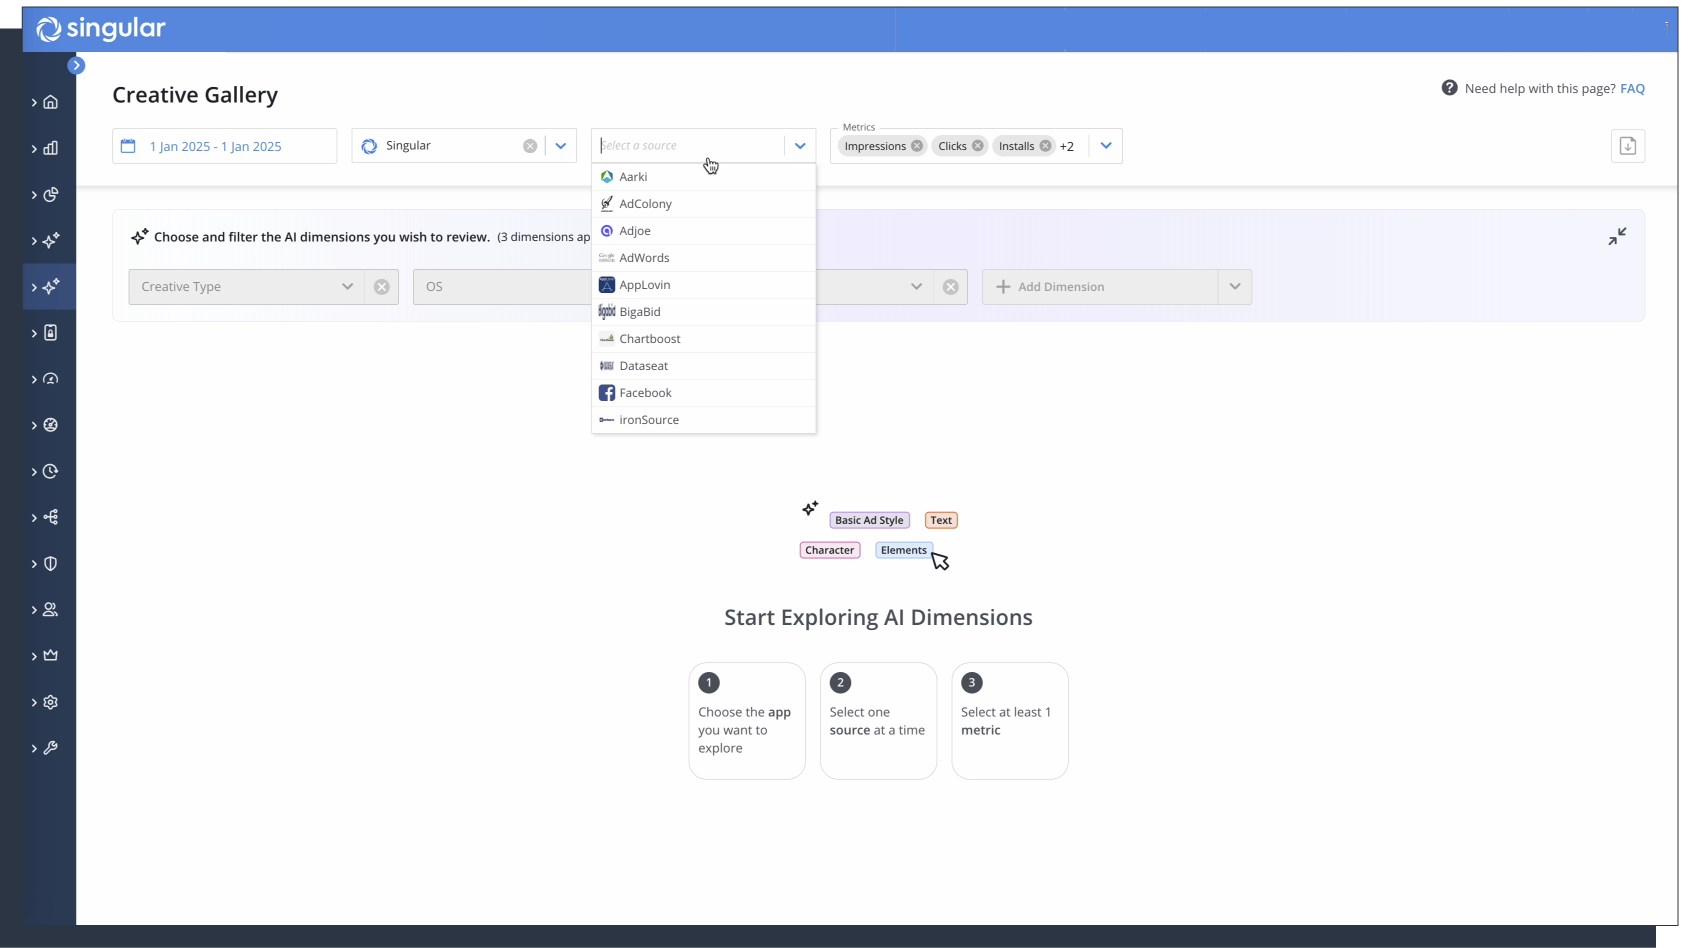1689x948 pixels.
Task: Remove the Installs metric chip
Action: coord(1045,146)
